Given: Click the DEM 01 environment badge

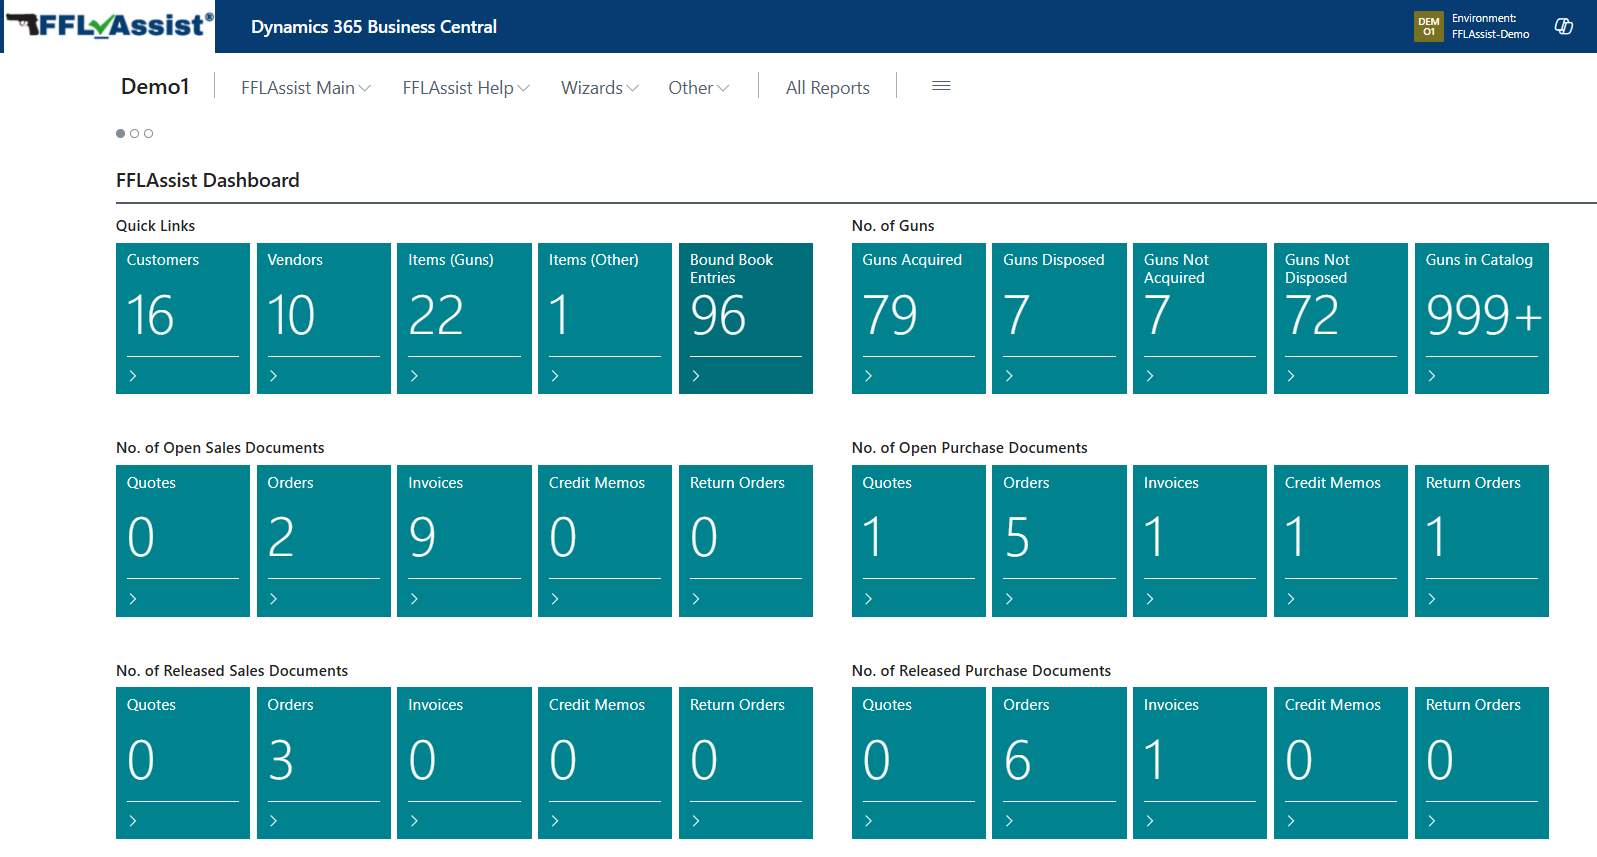Looking at the screenshot, I should point(1429,26).
